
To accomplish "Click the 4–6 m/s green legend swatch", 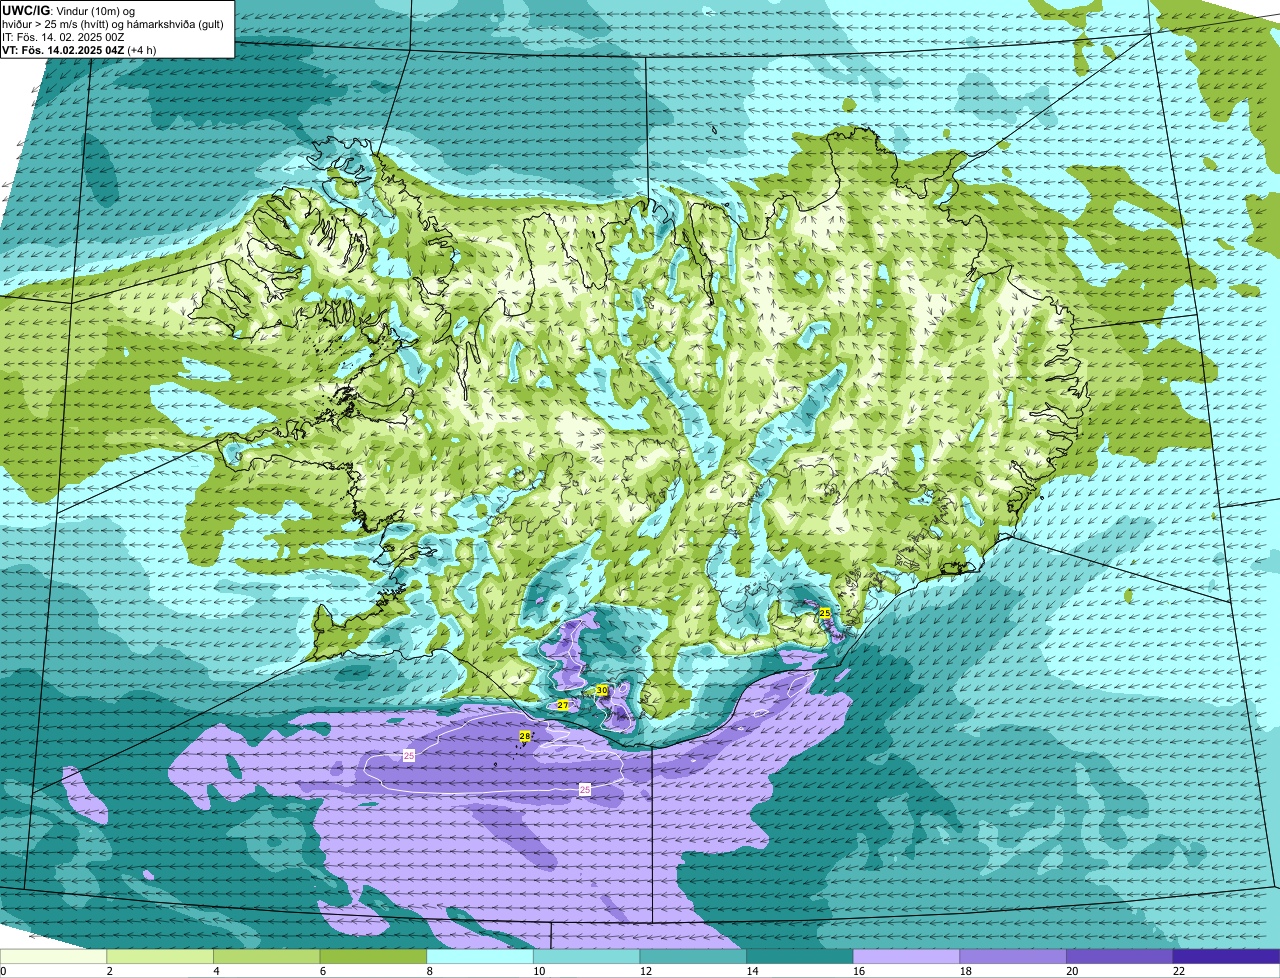I will pos(267,956).
